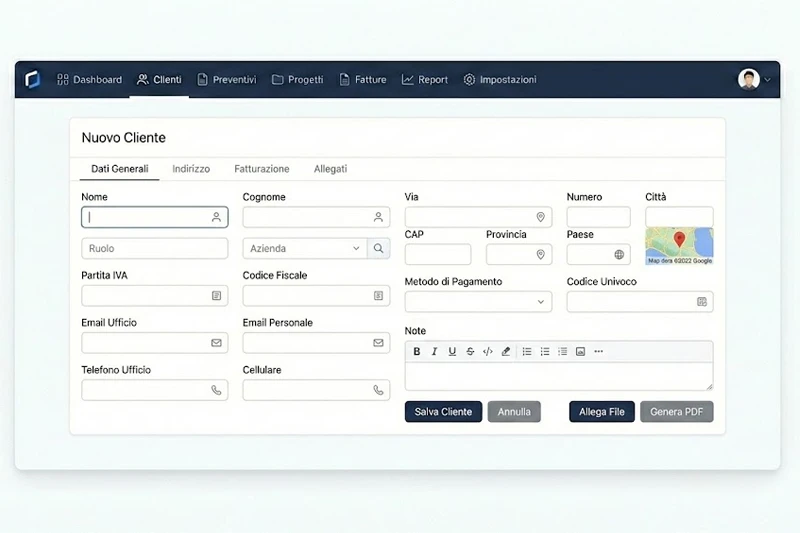Click the Via address field
Image resolution: width=800 pixels, height=533 pixels.
[478, 217]
